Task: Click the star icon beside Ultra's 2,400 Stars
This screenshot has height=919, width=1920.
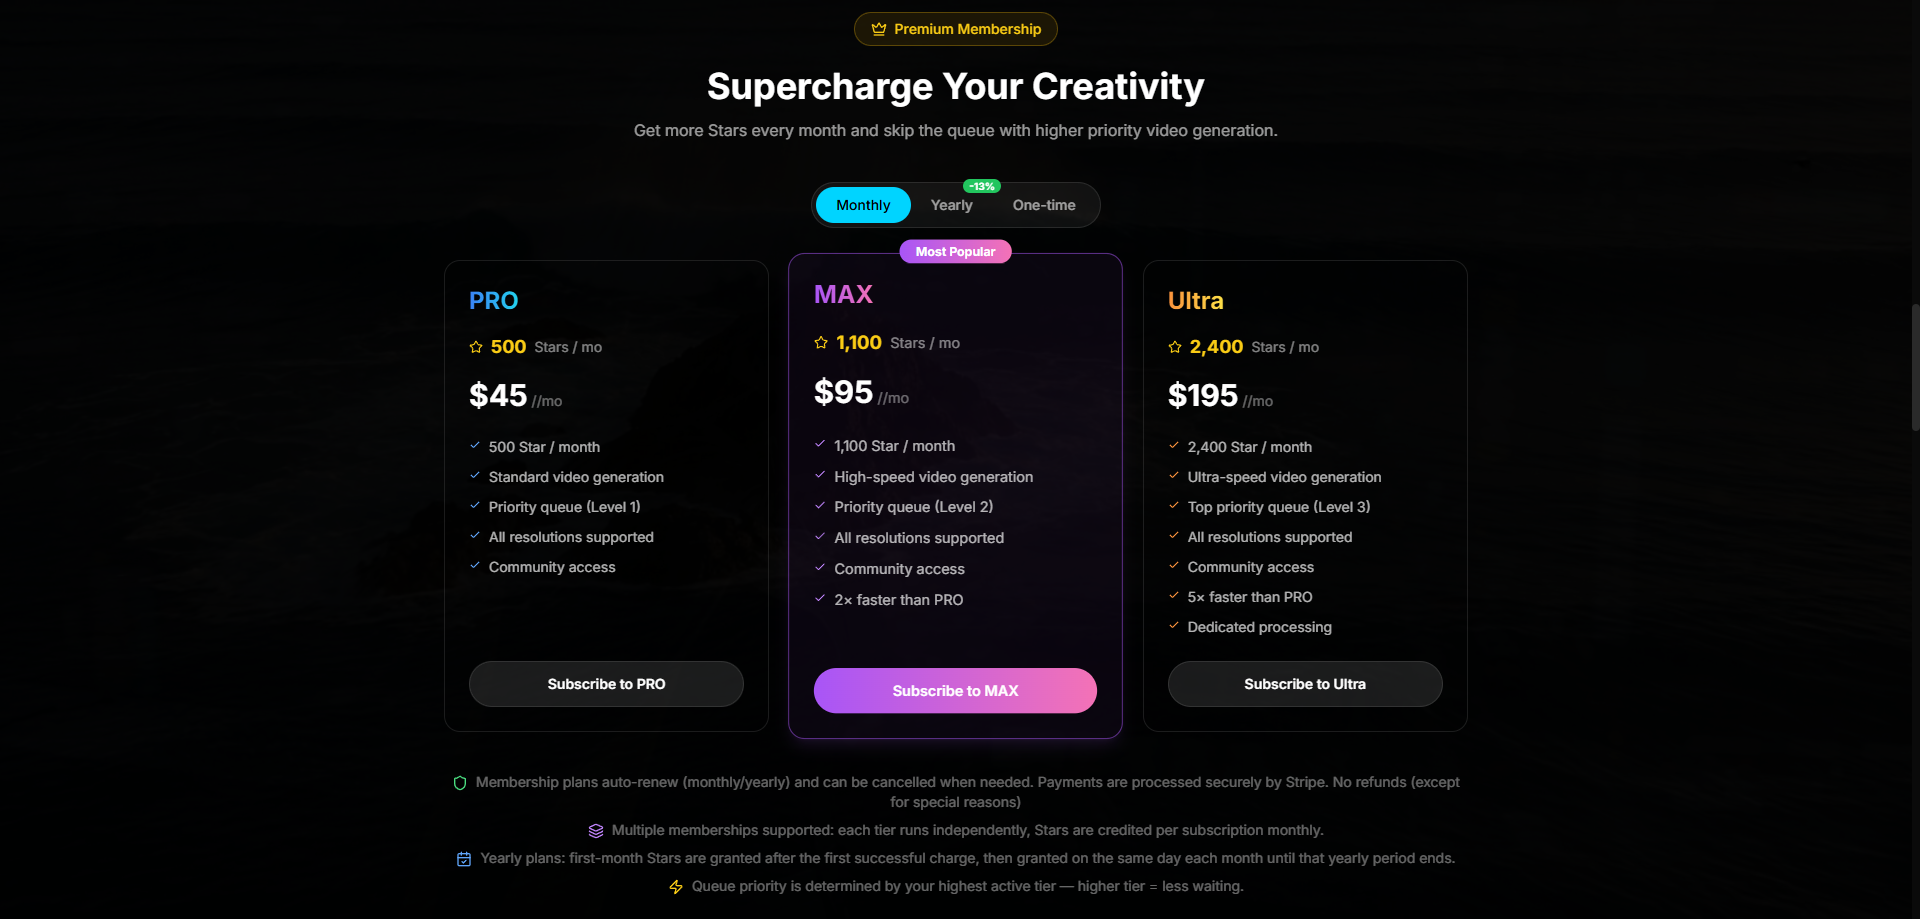Action: pyautogui.click(x=1175, y=347)
